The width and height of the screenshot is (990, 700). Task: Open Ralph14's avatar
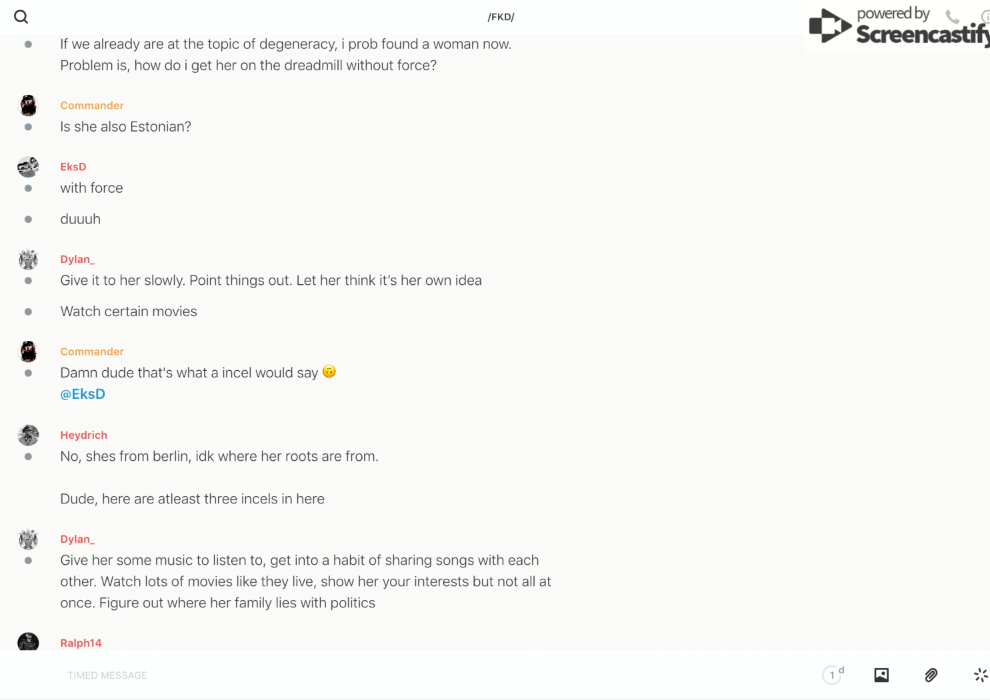(28, 642)
